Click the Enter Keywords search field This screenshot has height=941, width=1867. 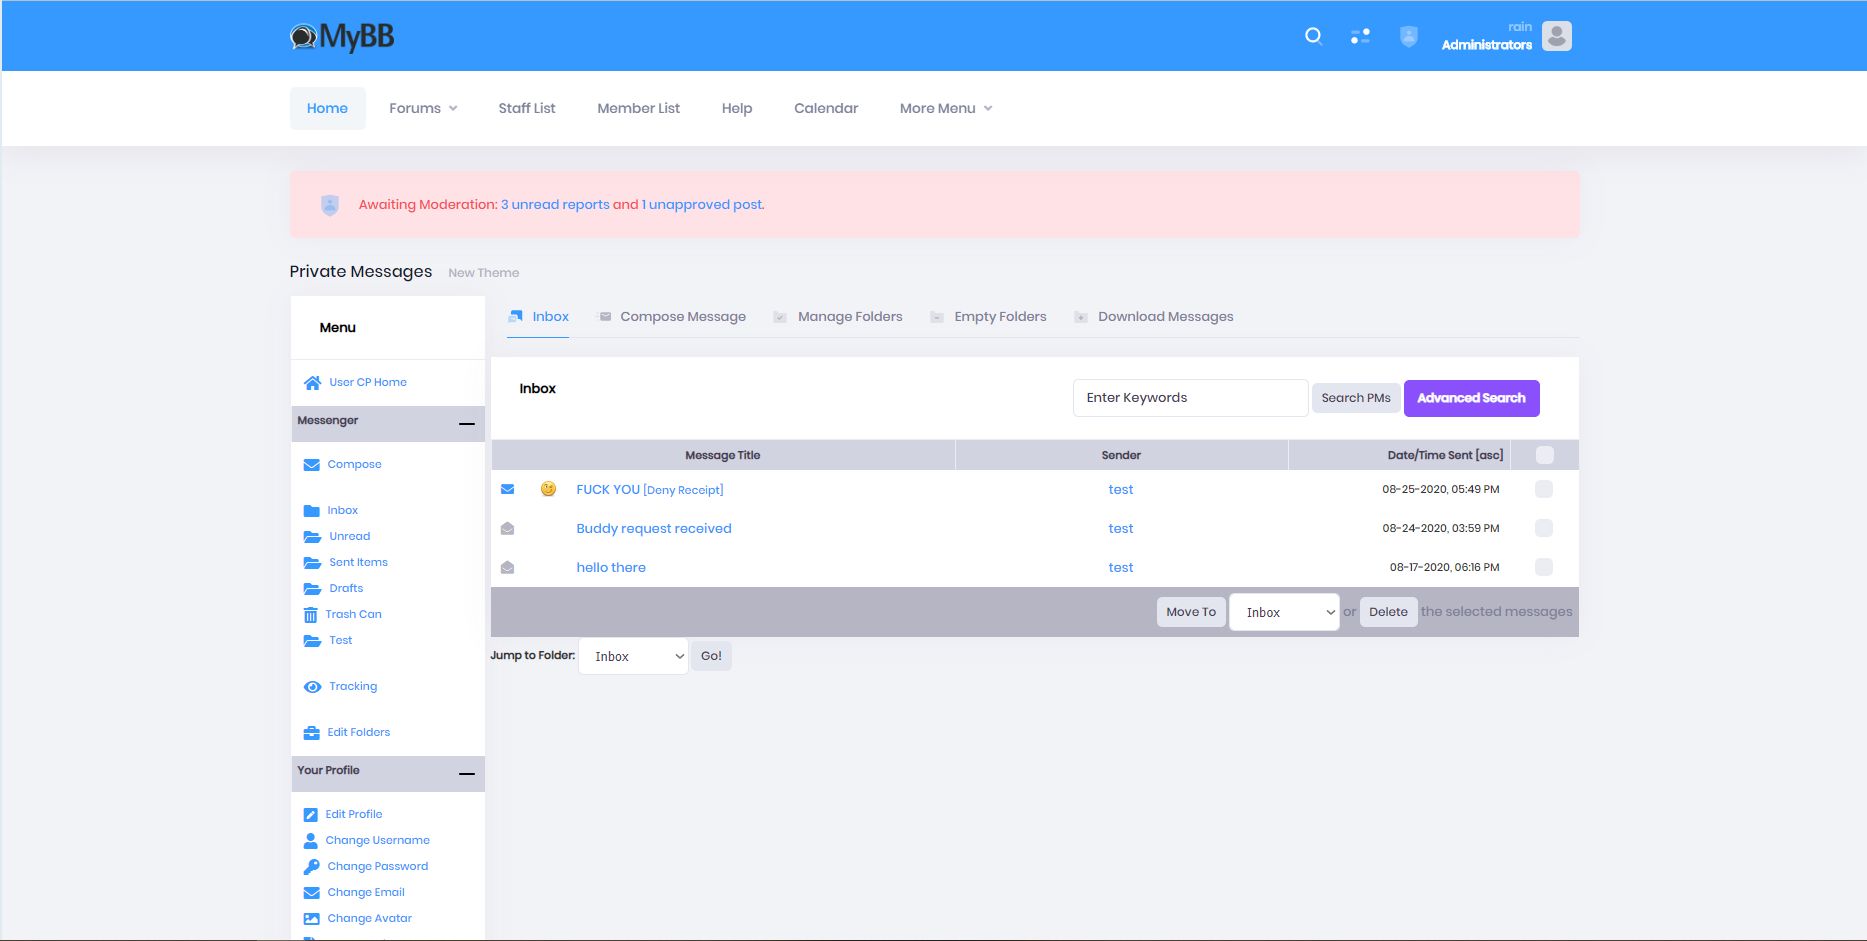coord(1190,398)
